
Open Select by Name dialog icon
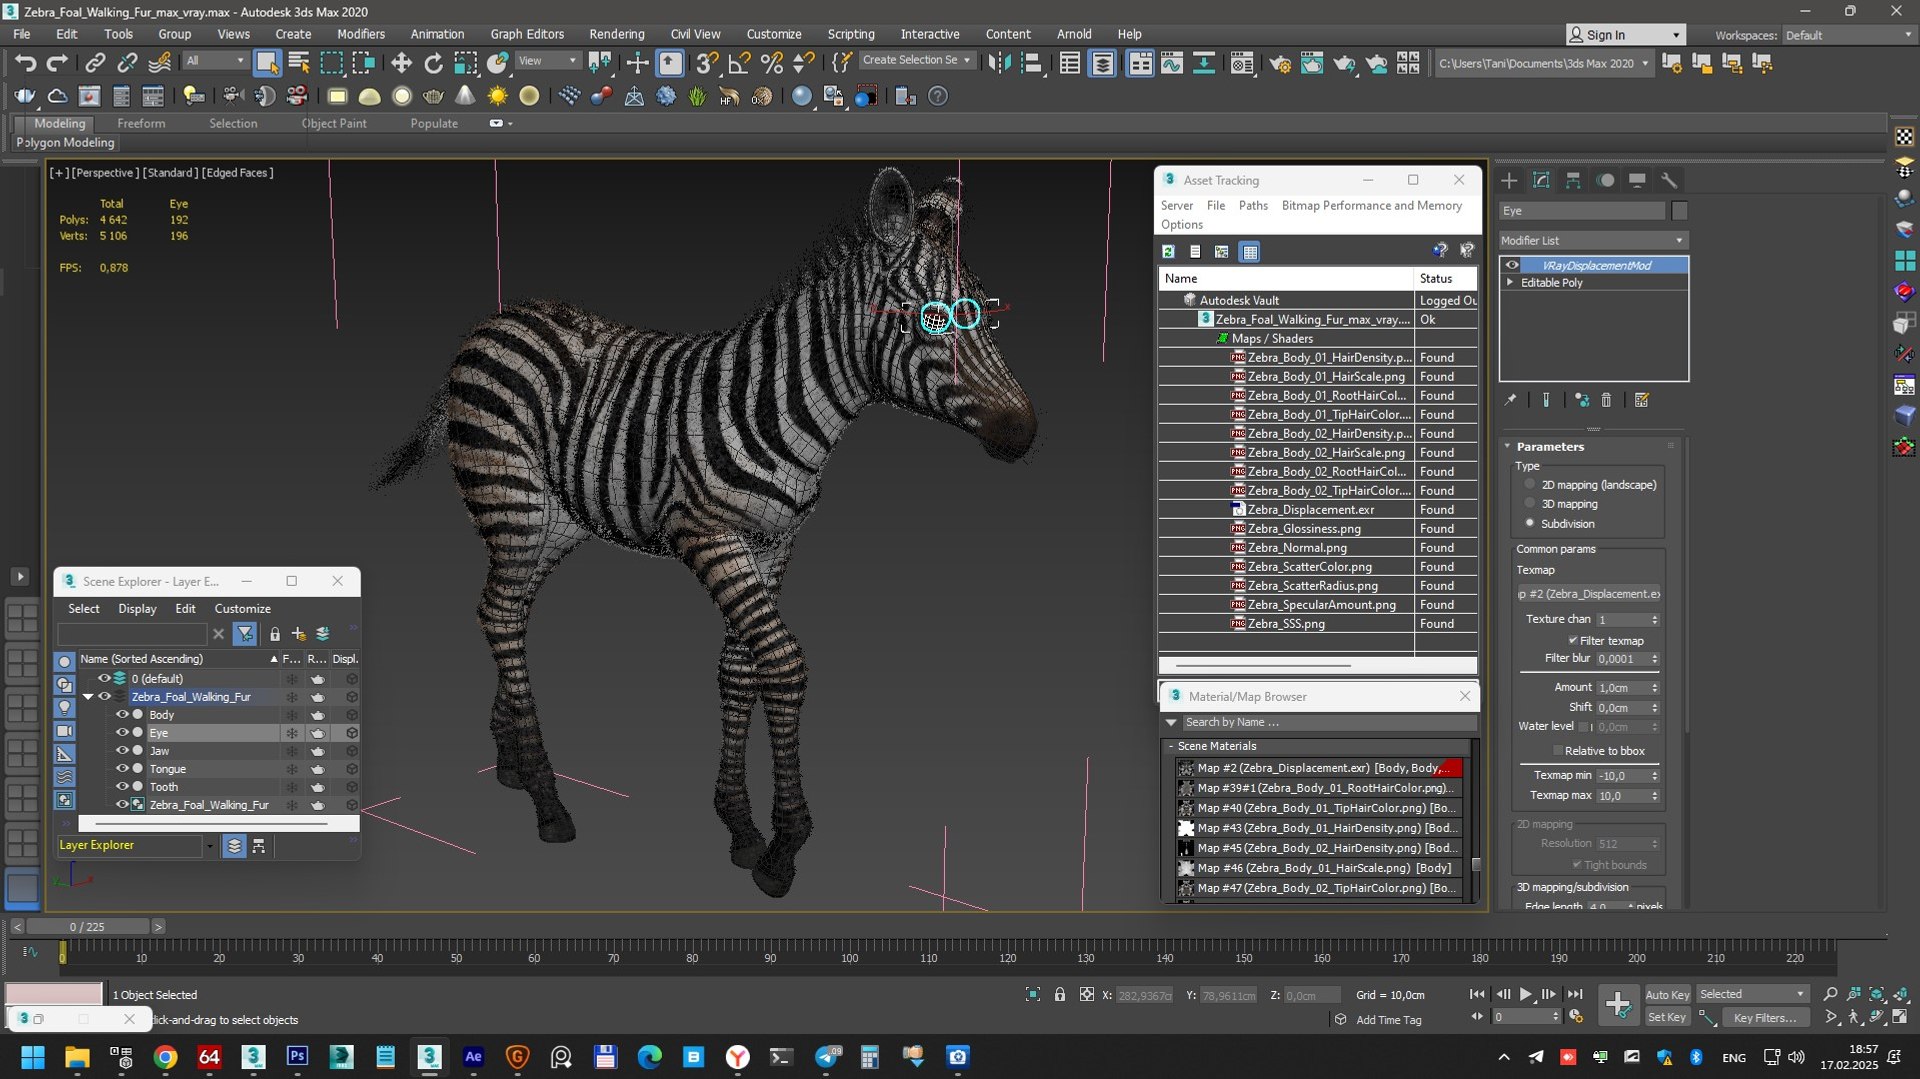tap(299, 63)
